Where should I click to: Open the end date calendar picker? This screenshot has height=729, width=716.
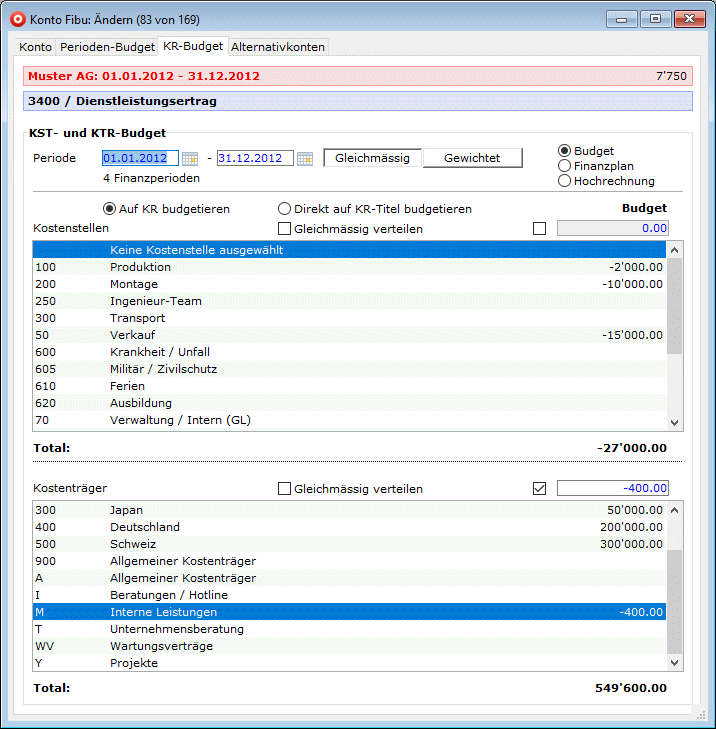coord(305,158)
